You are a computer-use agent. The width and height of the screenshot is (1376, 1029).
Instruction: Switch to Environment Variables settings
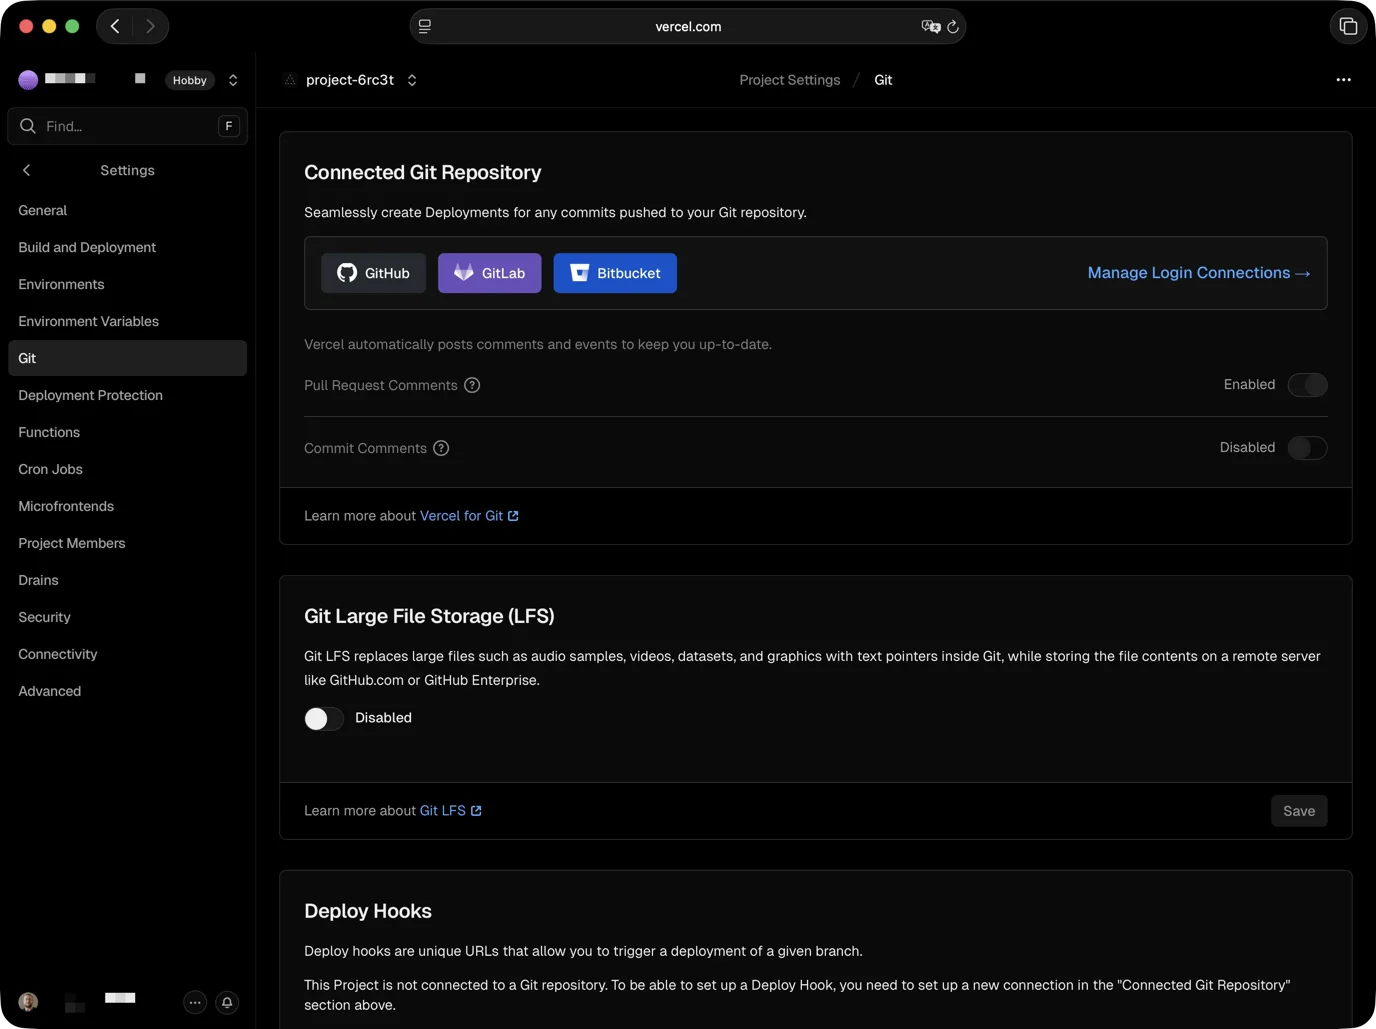coord(88,321)
